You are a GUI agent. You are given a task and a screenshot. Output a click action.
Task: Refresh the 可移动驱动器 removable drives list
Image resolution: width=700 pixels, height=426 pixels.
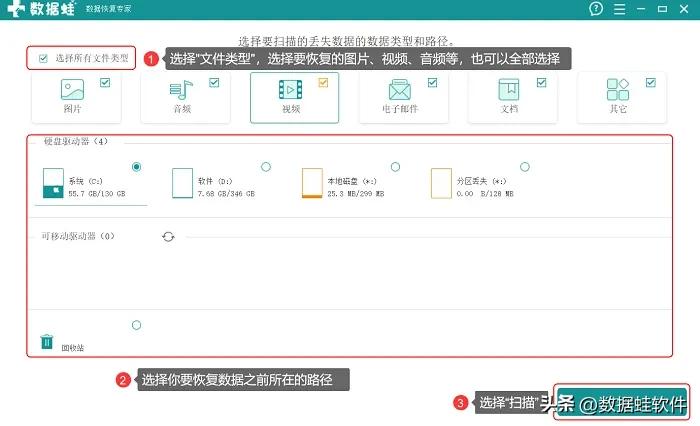(x=168, y=236)
